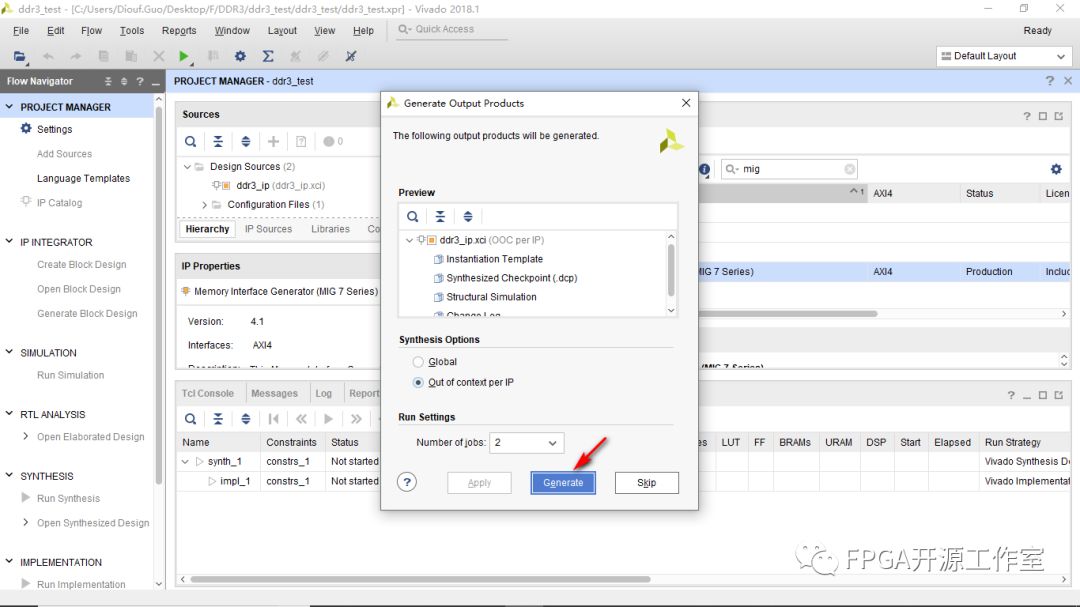The width and height of the screenshot is (1080, 607).
Task: Click search icon in Sources panel
Action: pos(191,142)
